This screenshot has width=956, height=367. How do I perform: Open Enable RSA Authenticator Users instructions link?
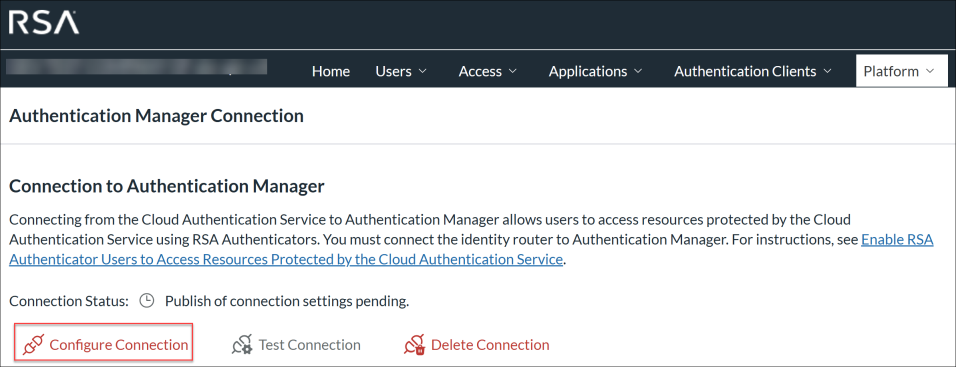point(285,260)
